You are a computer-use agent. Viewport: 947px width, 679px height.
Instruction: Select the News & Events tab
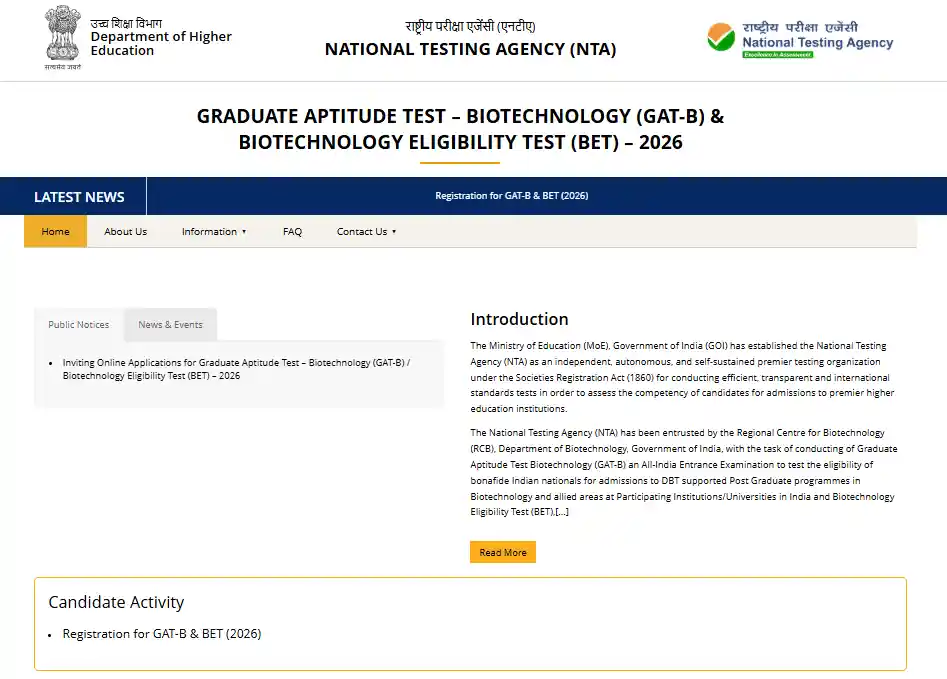tap(169, 324)
